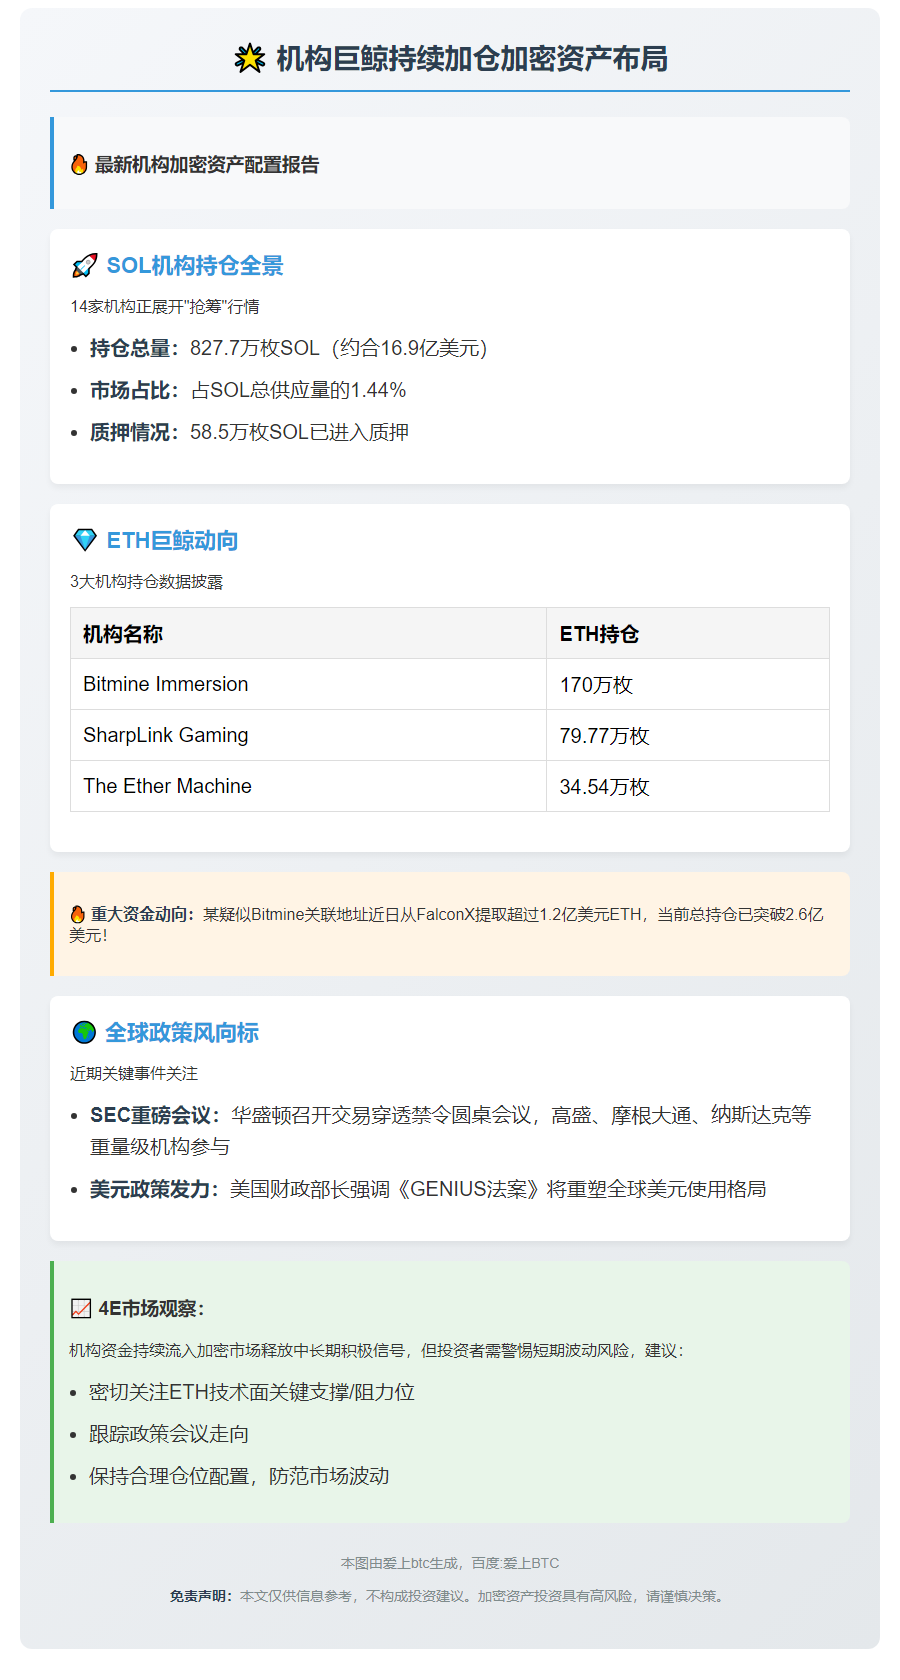
Task: Click the sparkle emoji beside the main title
Action: [249, 59]
